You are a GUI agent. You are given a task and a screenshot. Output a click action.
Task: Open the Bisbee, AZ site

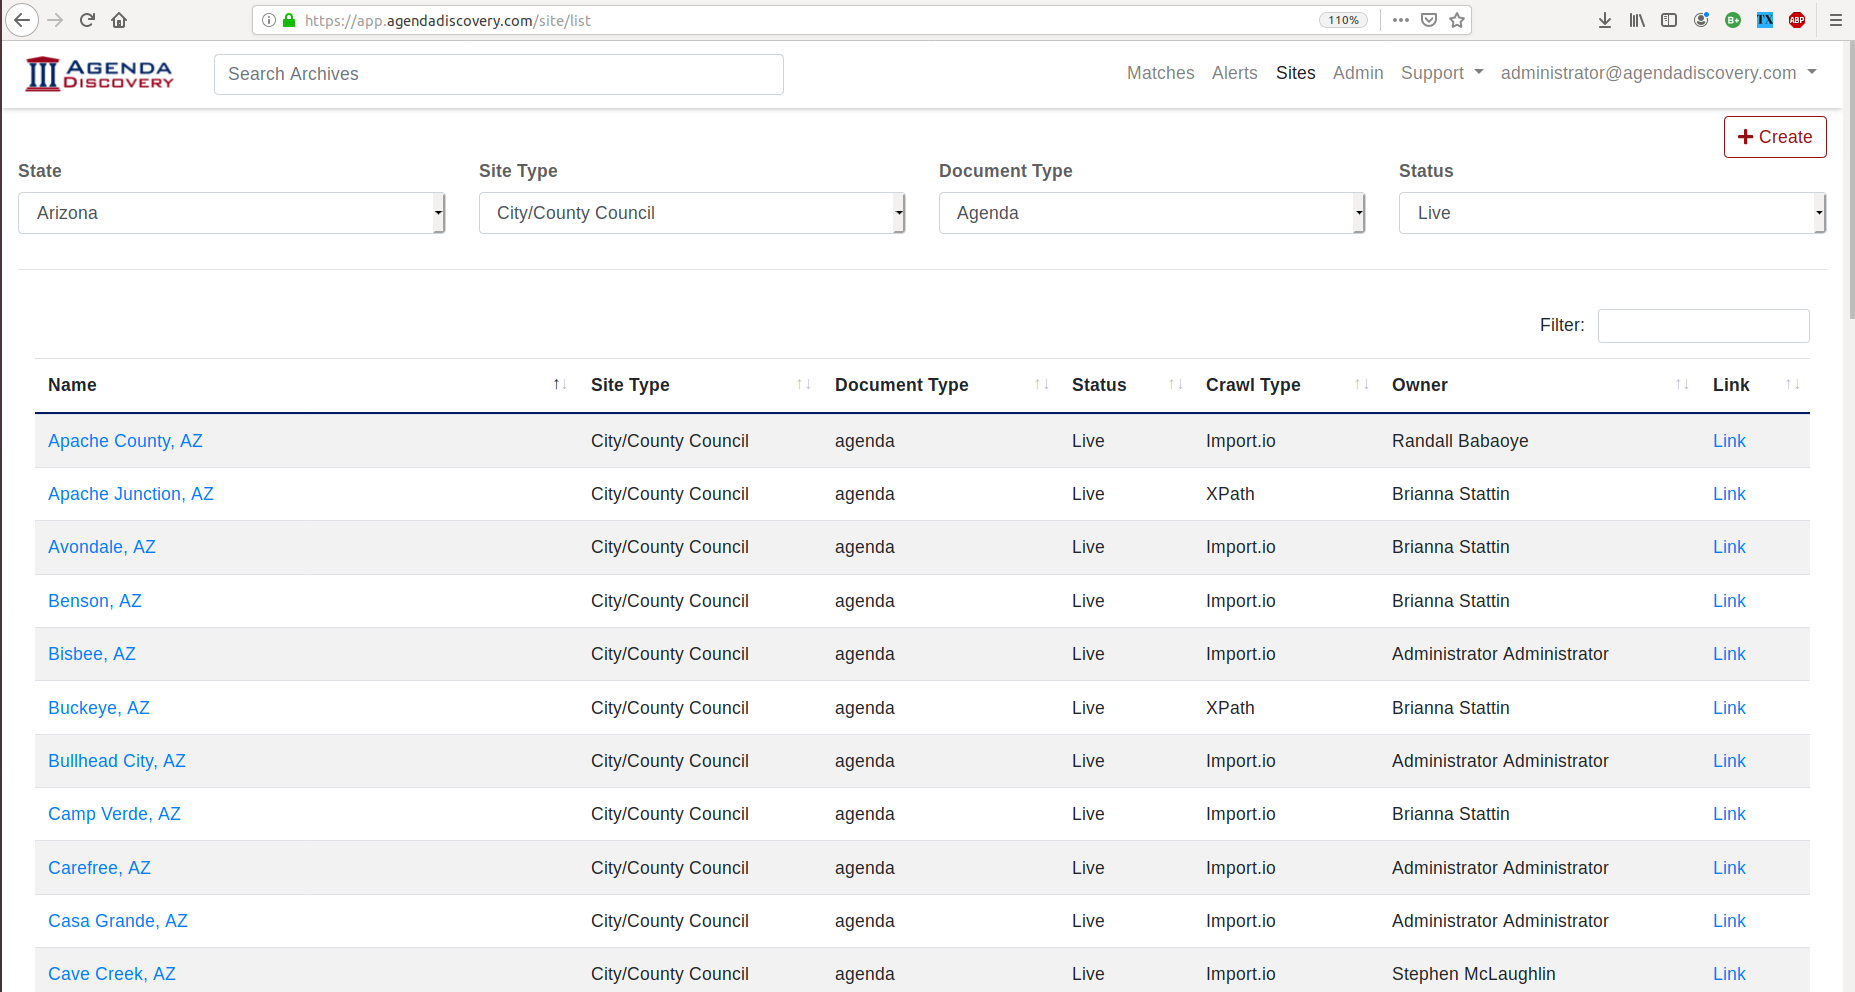click(92, 654)
